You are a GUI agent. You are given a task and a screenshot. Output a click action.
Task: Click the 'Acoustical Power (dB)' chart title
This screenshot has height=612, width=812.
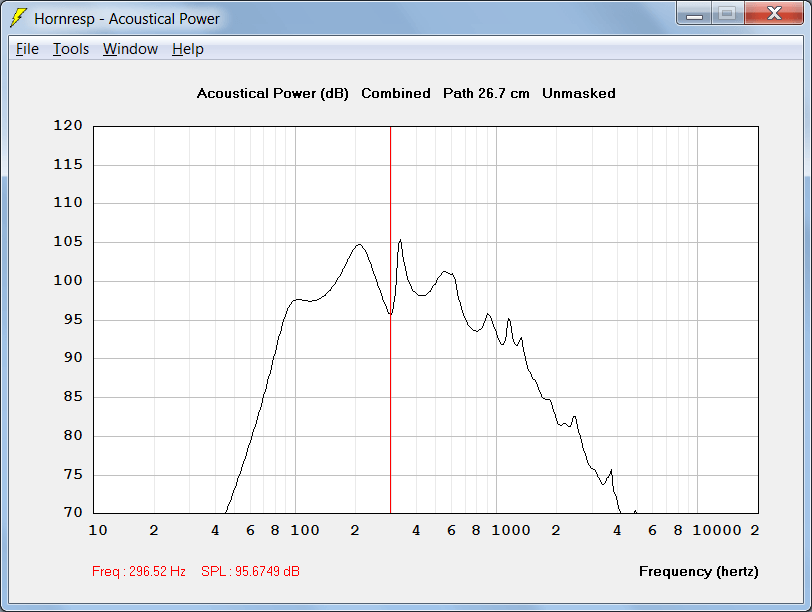[x=272, y=94]
